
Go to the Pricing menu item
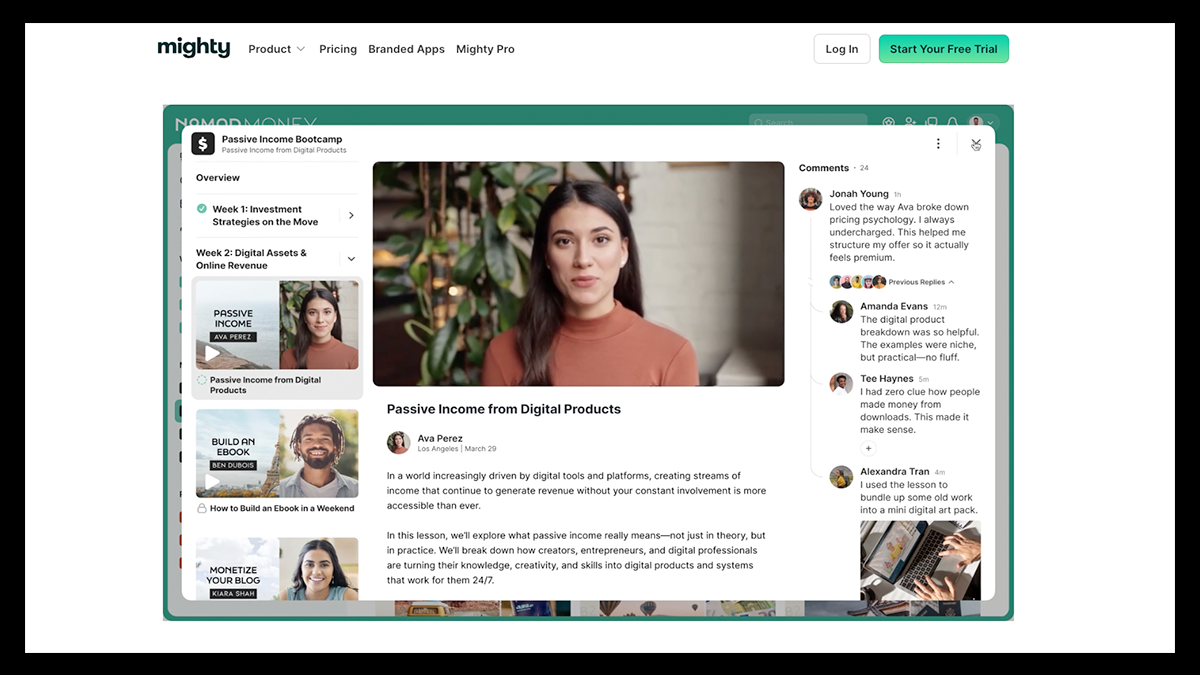click(338, 49)
